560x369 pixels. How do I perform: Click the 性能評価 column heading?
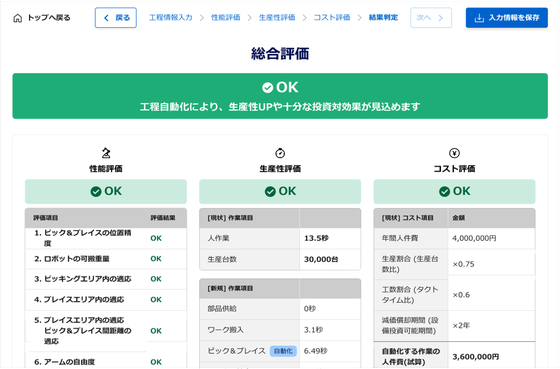click(x=106, y=169)
